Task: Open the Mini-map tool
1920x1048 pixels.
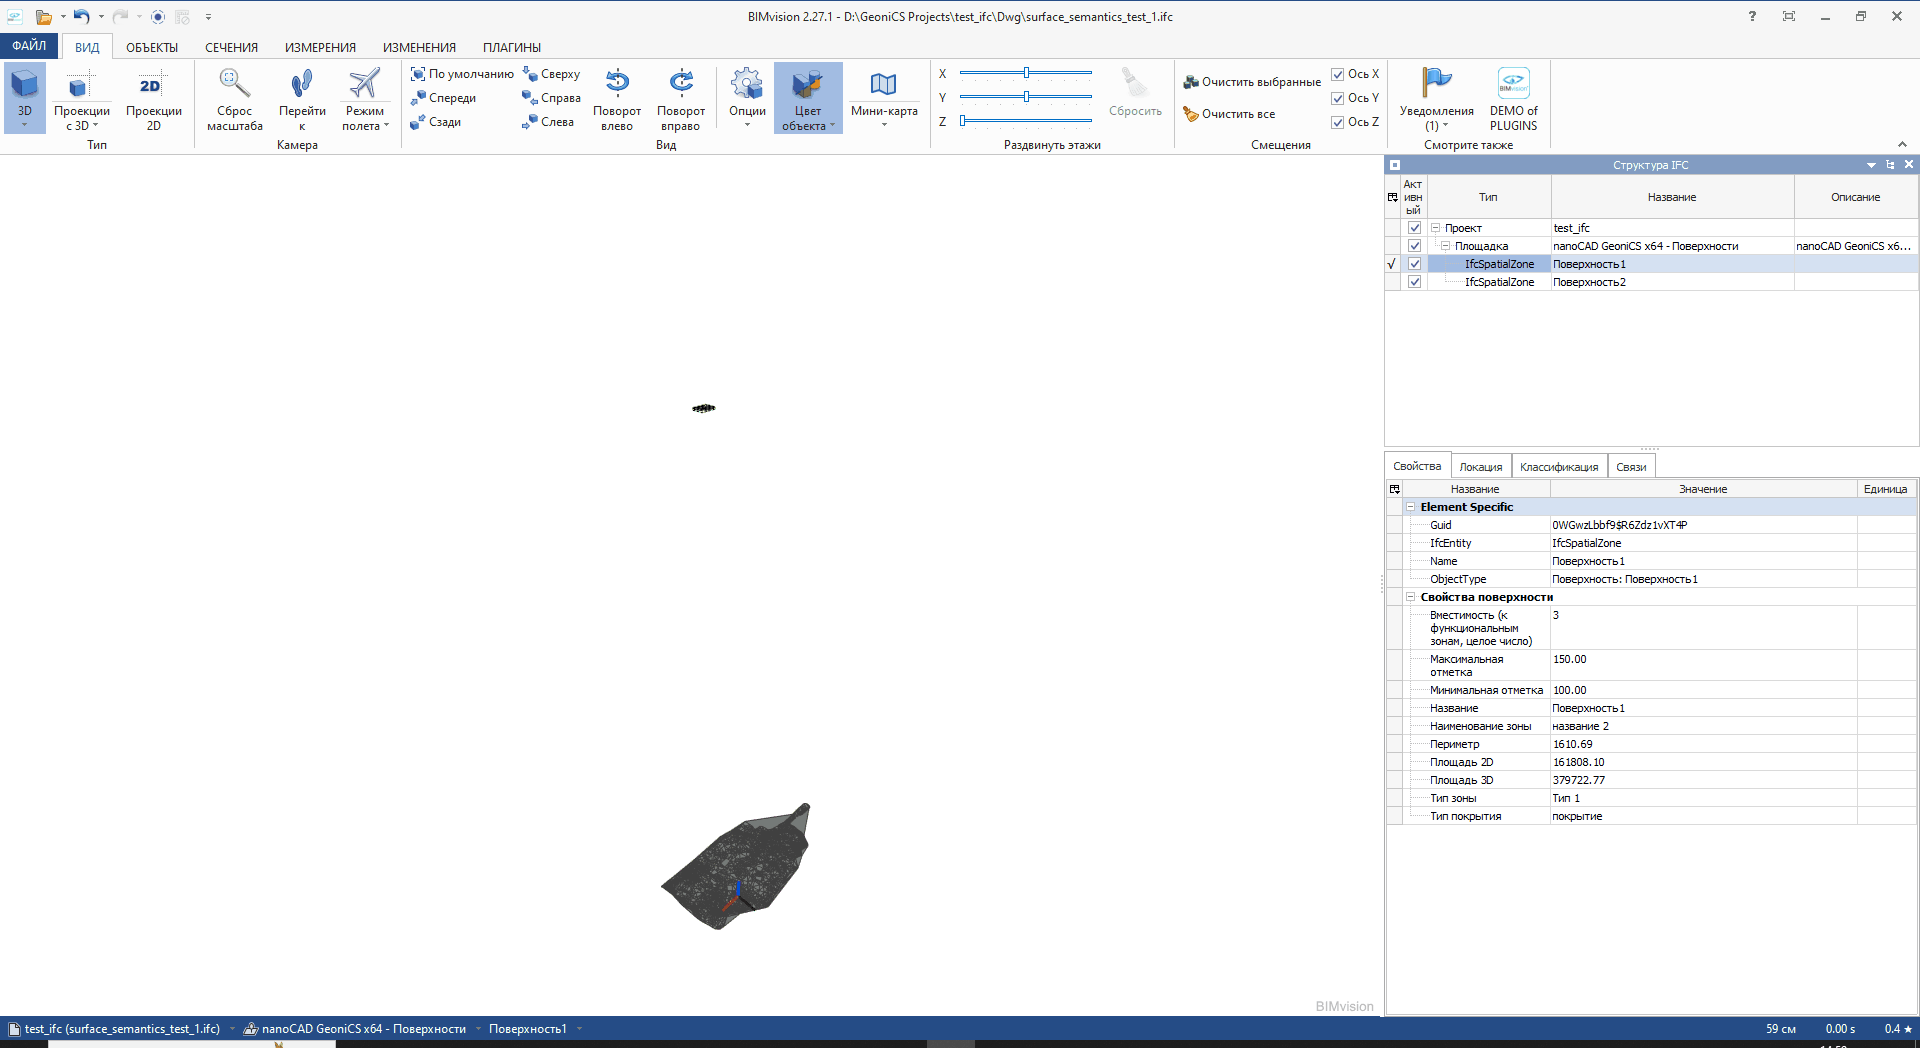Action: (883, 86)
